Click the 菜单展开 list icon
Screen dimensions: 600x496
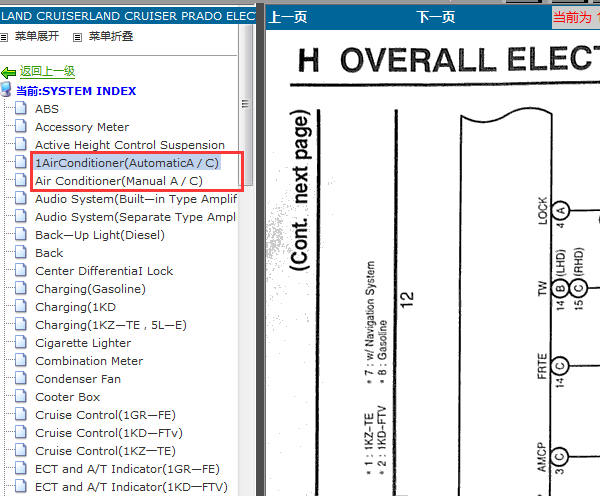click(x=4, y=38)
